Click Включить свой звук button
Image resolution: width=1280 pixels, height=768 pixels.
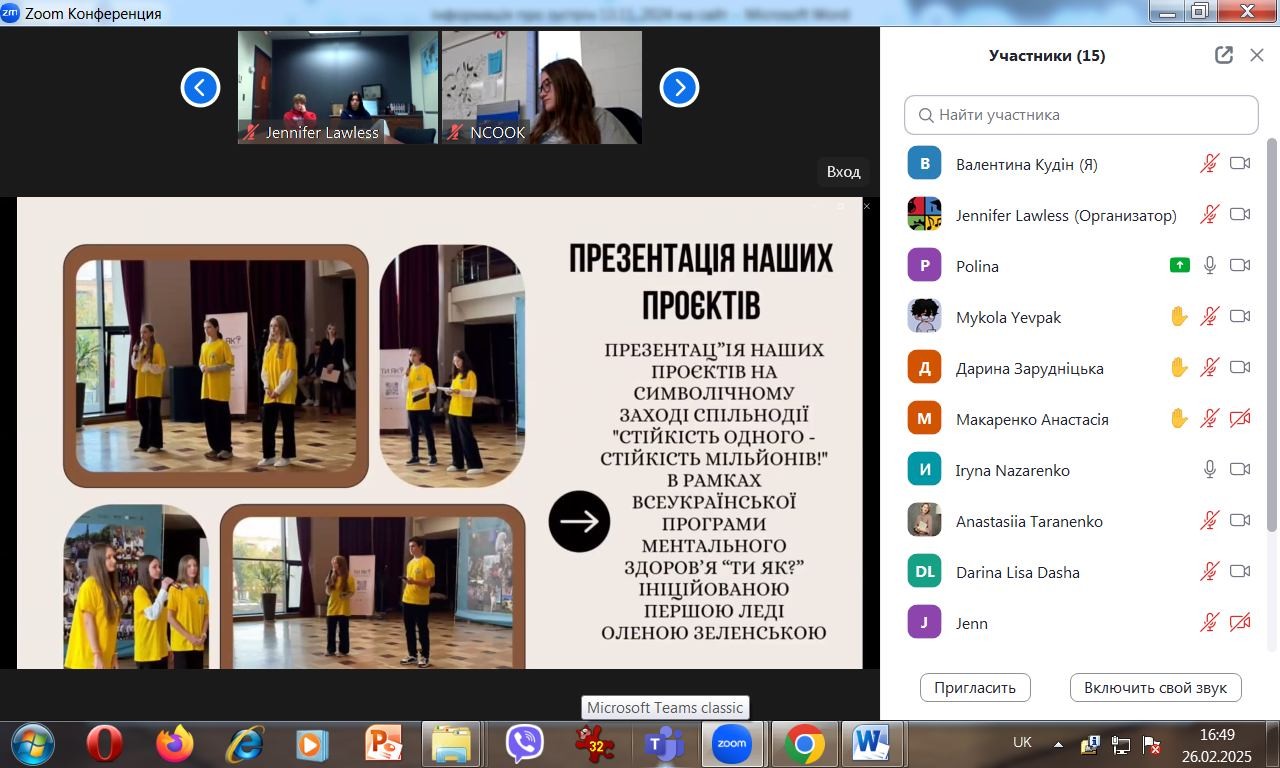tap(1155, 688)
